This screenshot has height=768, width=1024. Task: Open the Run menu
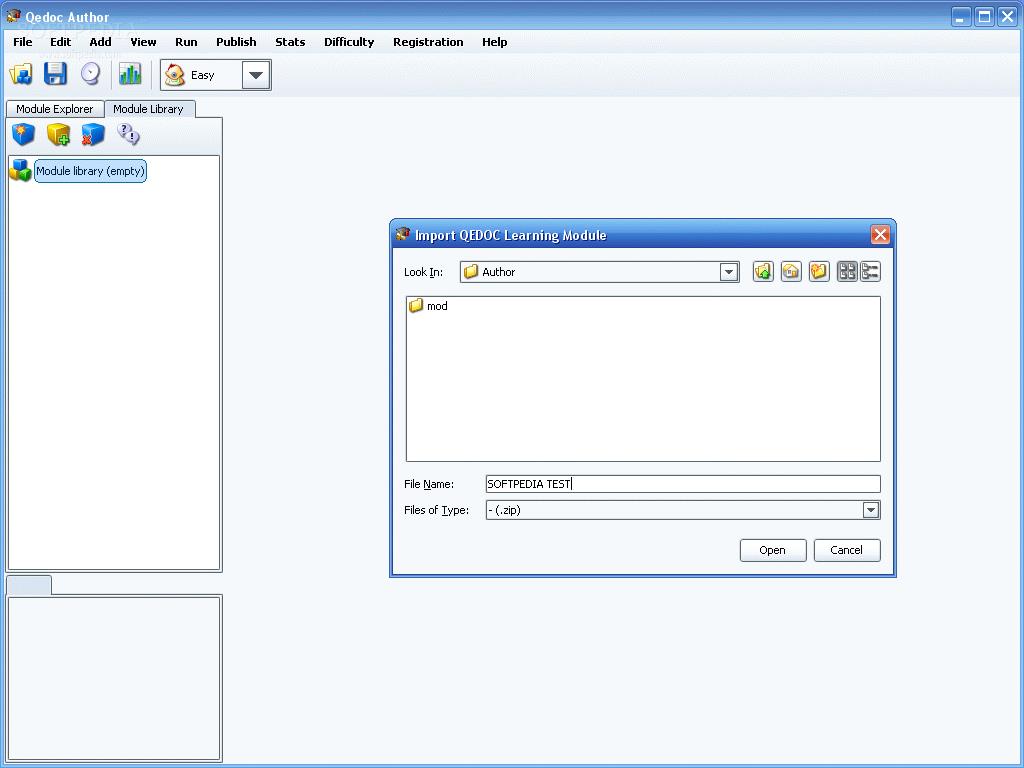pyautogui.click(x=186, y=42)
